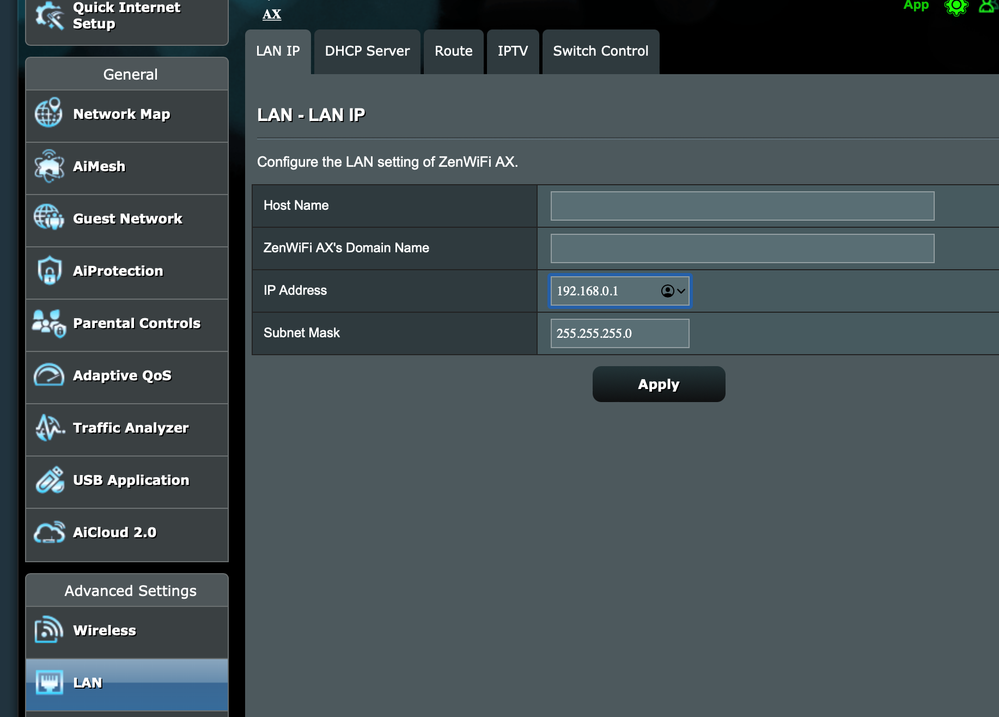The image size is (999, 717).
Task: Click the AiProtection shield lock icon
Action: pyautogui.click(x=49, y=271)
